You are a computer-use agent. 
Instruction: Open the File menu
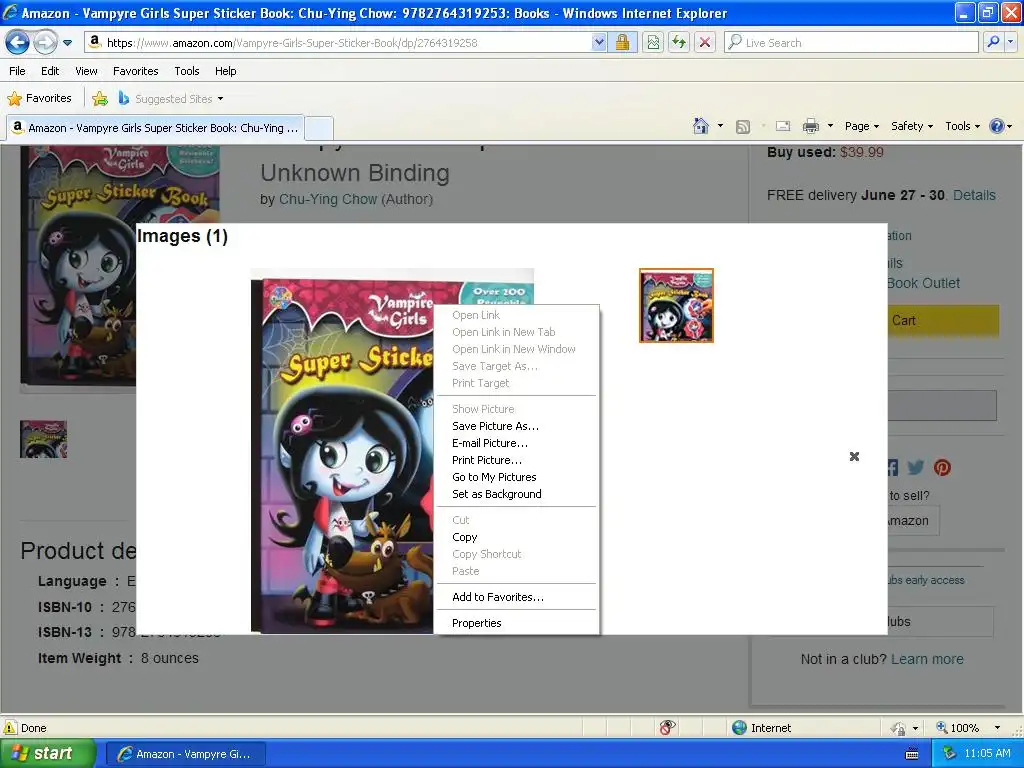18,71
